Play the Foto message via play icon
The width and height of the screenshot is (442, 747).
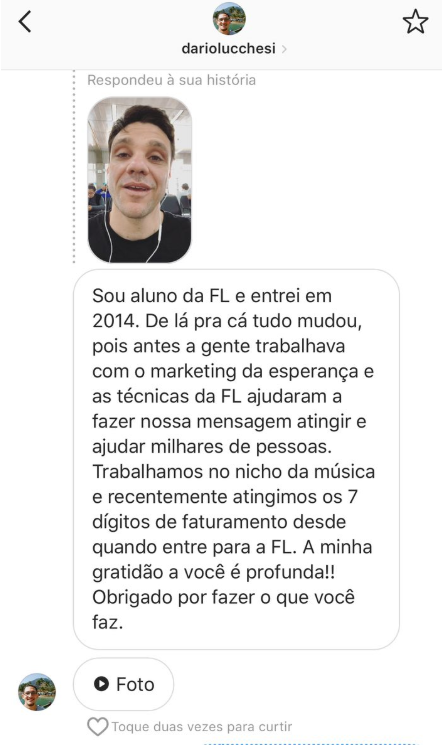coord(101,684)
